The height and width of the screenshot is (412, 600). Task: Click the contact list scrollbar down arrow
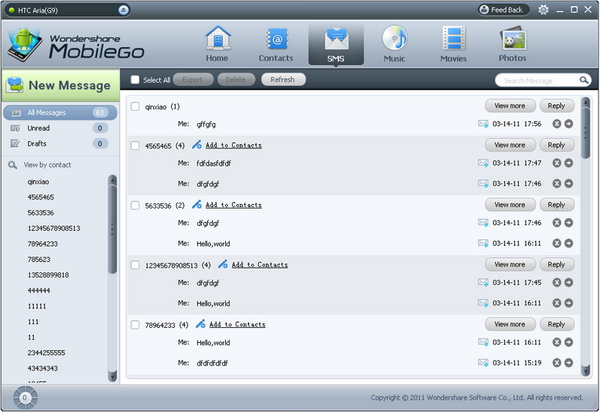tap(112, 376)
